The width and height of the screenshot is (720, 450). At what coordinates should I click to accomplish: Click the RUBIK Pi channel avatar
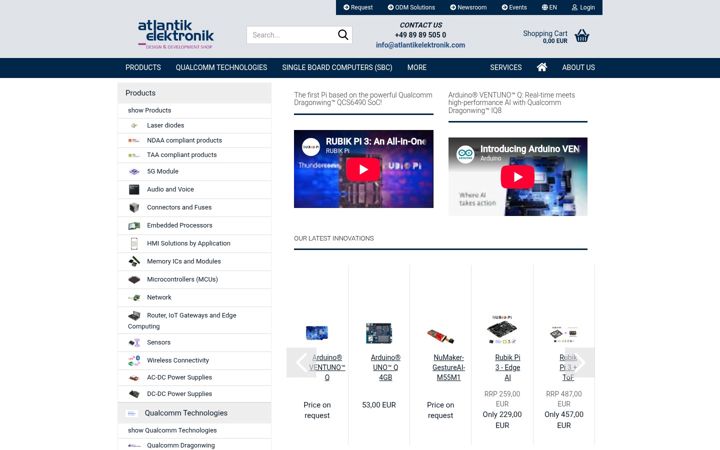311,147
